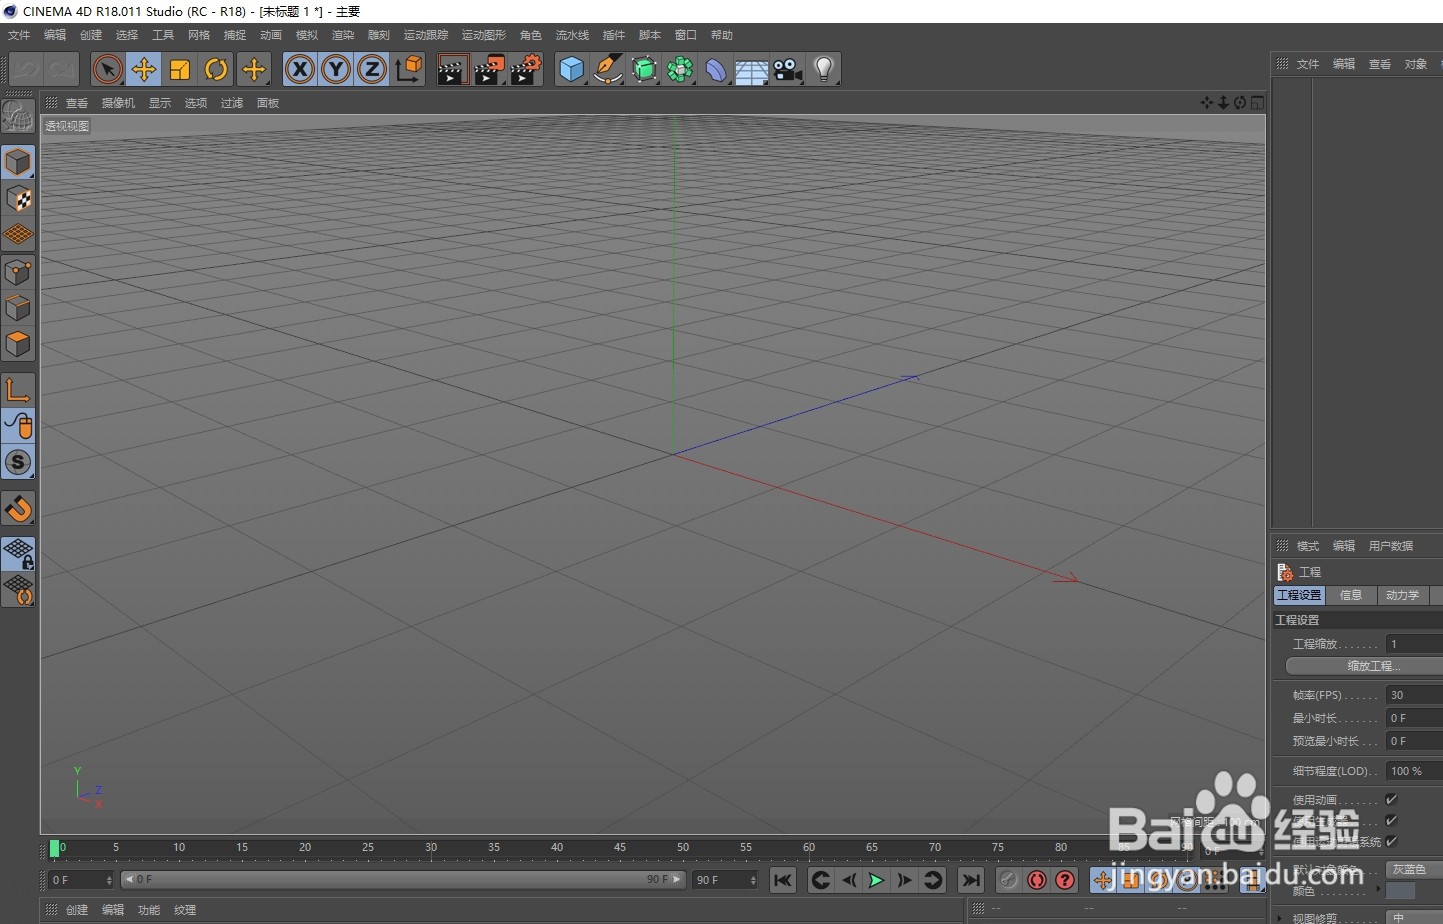This screenshot has height=924, width=1443.
Task: Open the 帮助 menu
Action: click(x=722, y=35)
